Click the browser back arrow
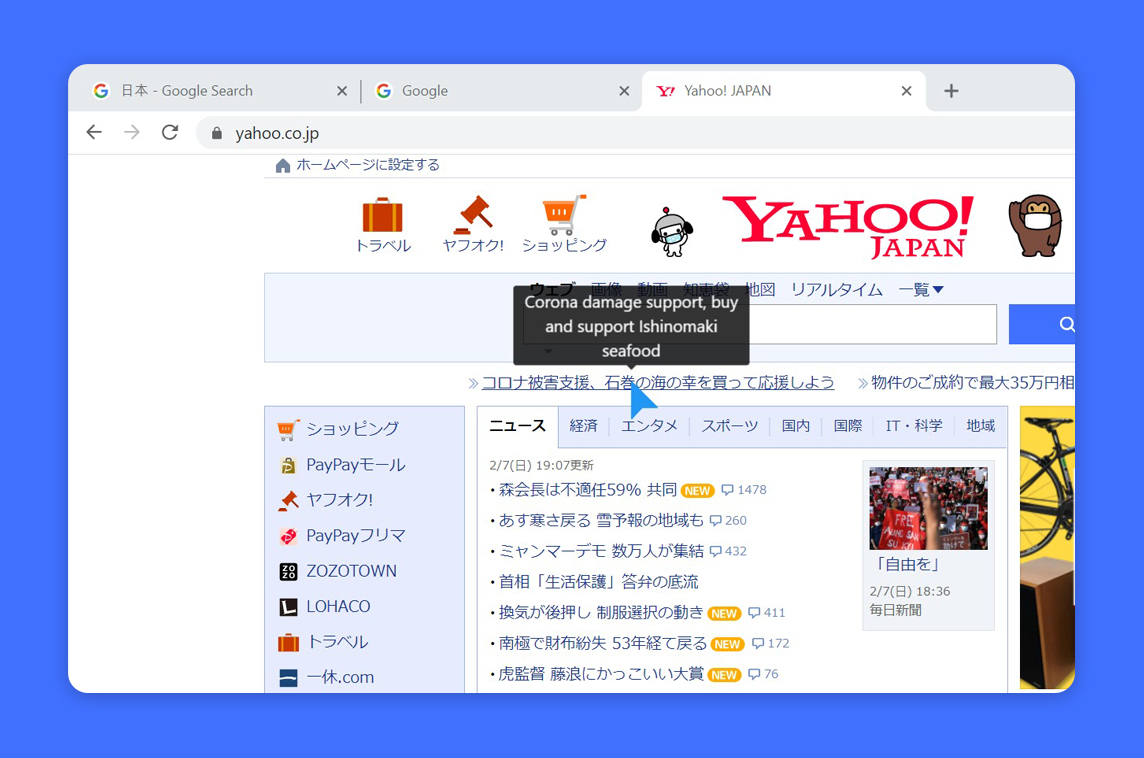This screenshot has height=758, width=1144. [x=94, y=132]
